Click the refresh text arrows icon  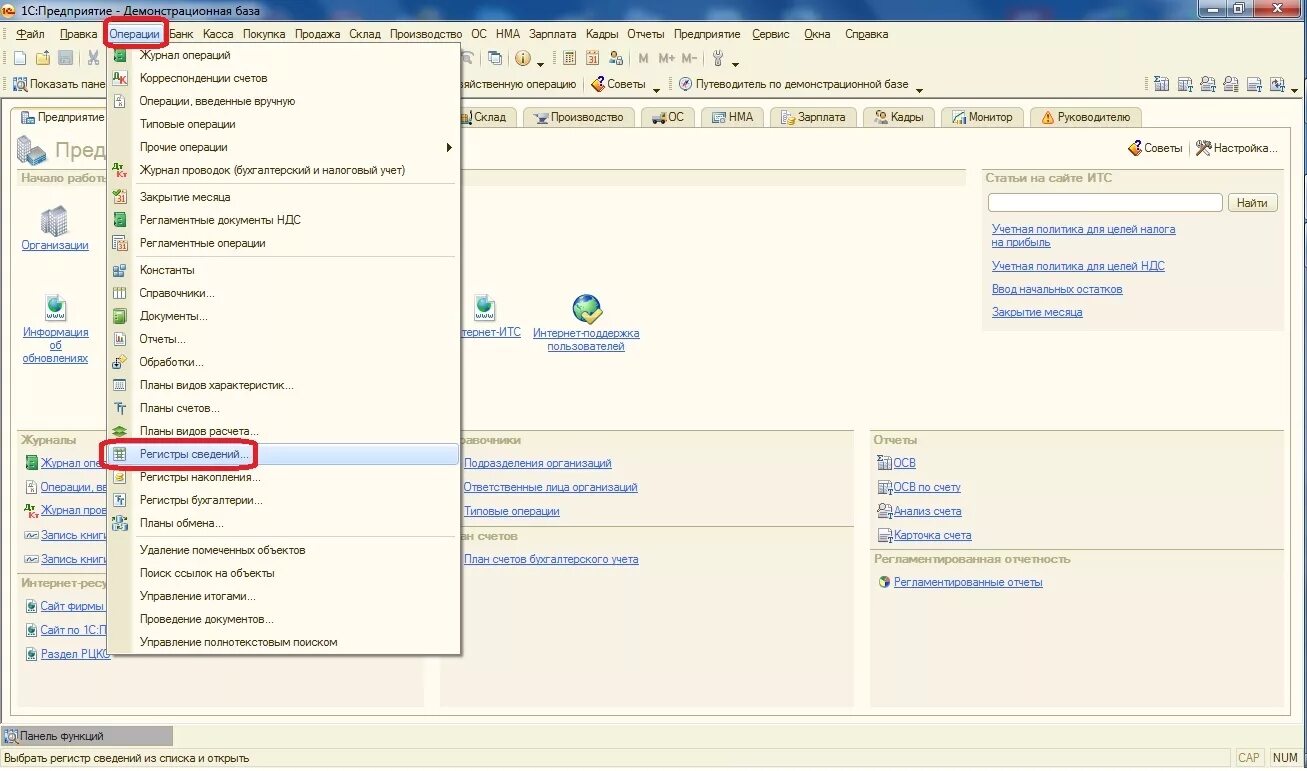tap(1277, 84)
